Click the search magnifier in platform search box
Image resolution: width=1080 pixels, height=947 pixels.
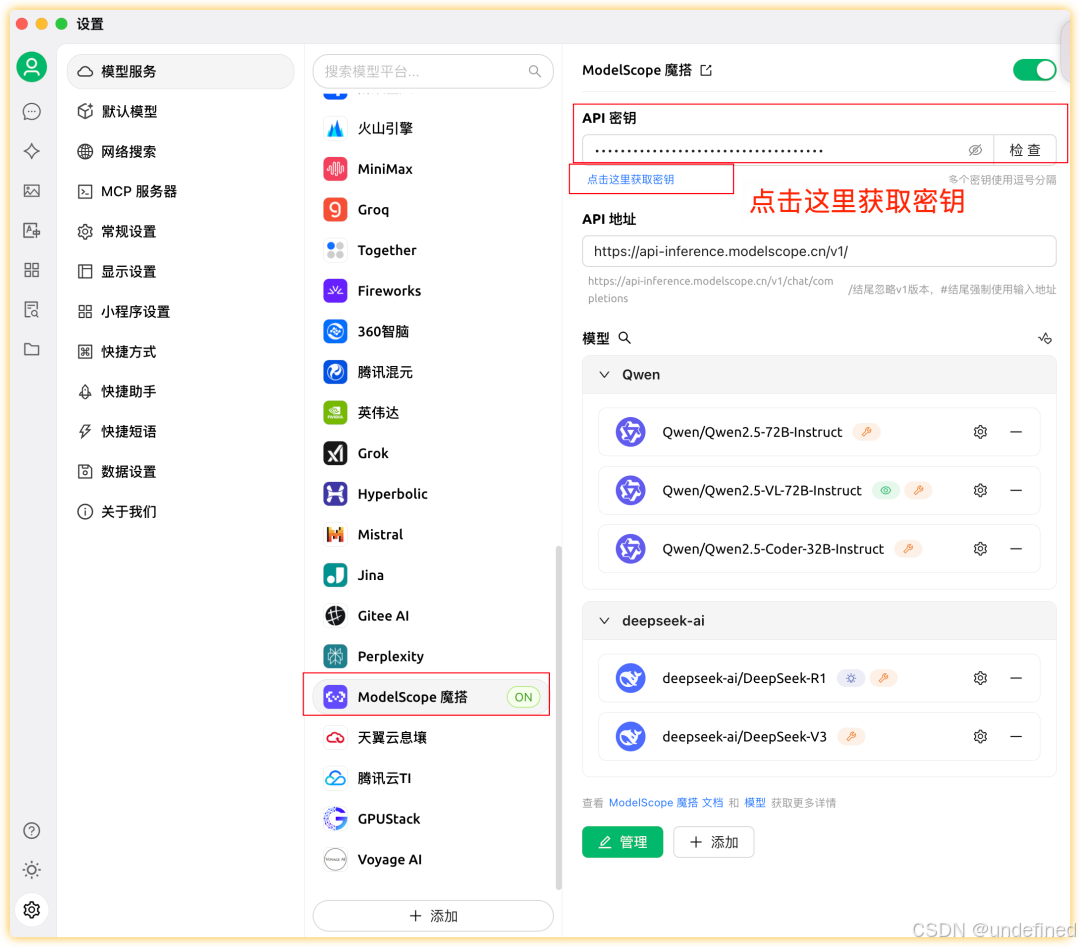pyautogui.click(x=534, y=71)
